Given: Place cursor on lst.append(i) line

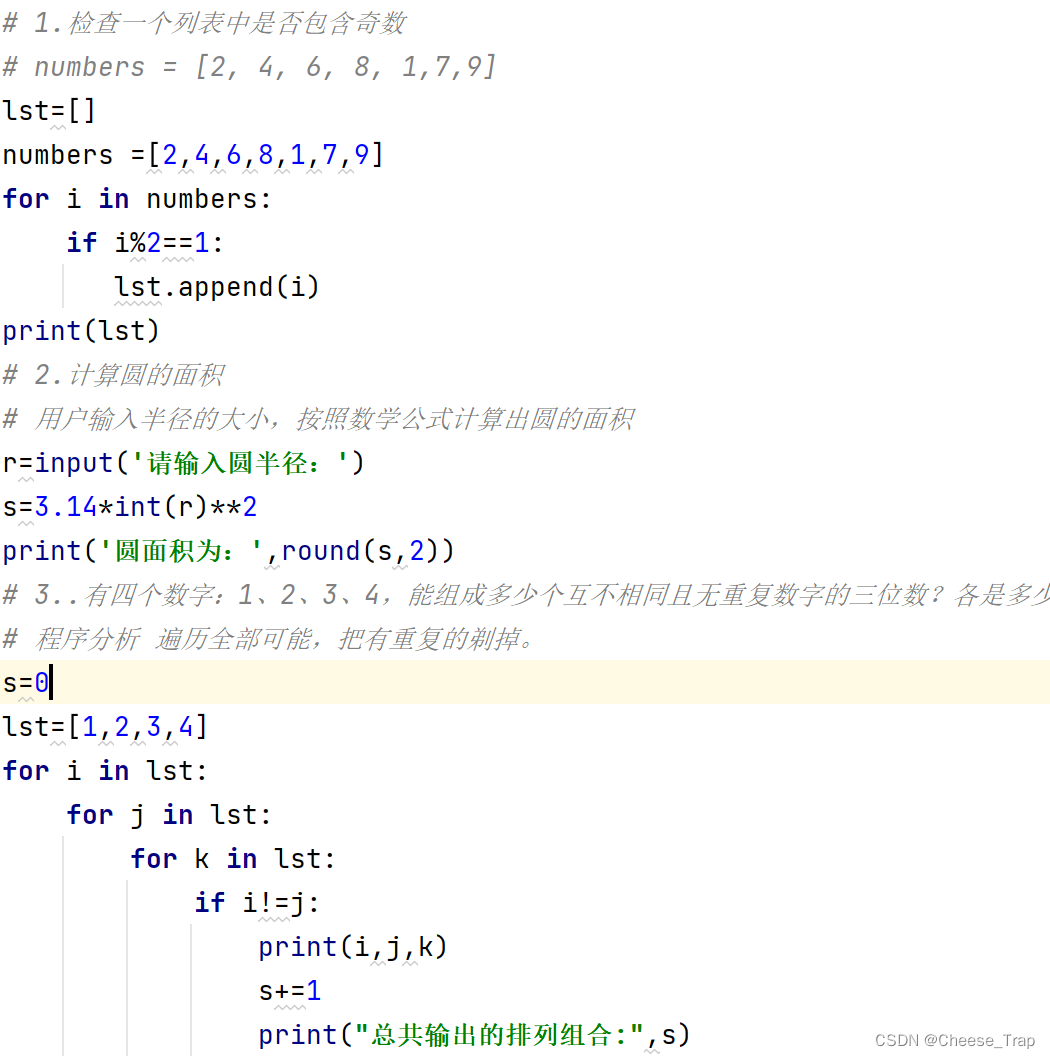Looking at the screenshot, I should [216, 287].
